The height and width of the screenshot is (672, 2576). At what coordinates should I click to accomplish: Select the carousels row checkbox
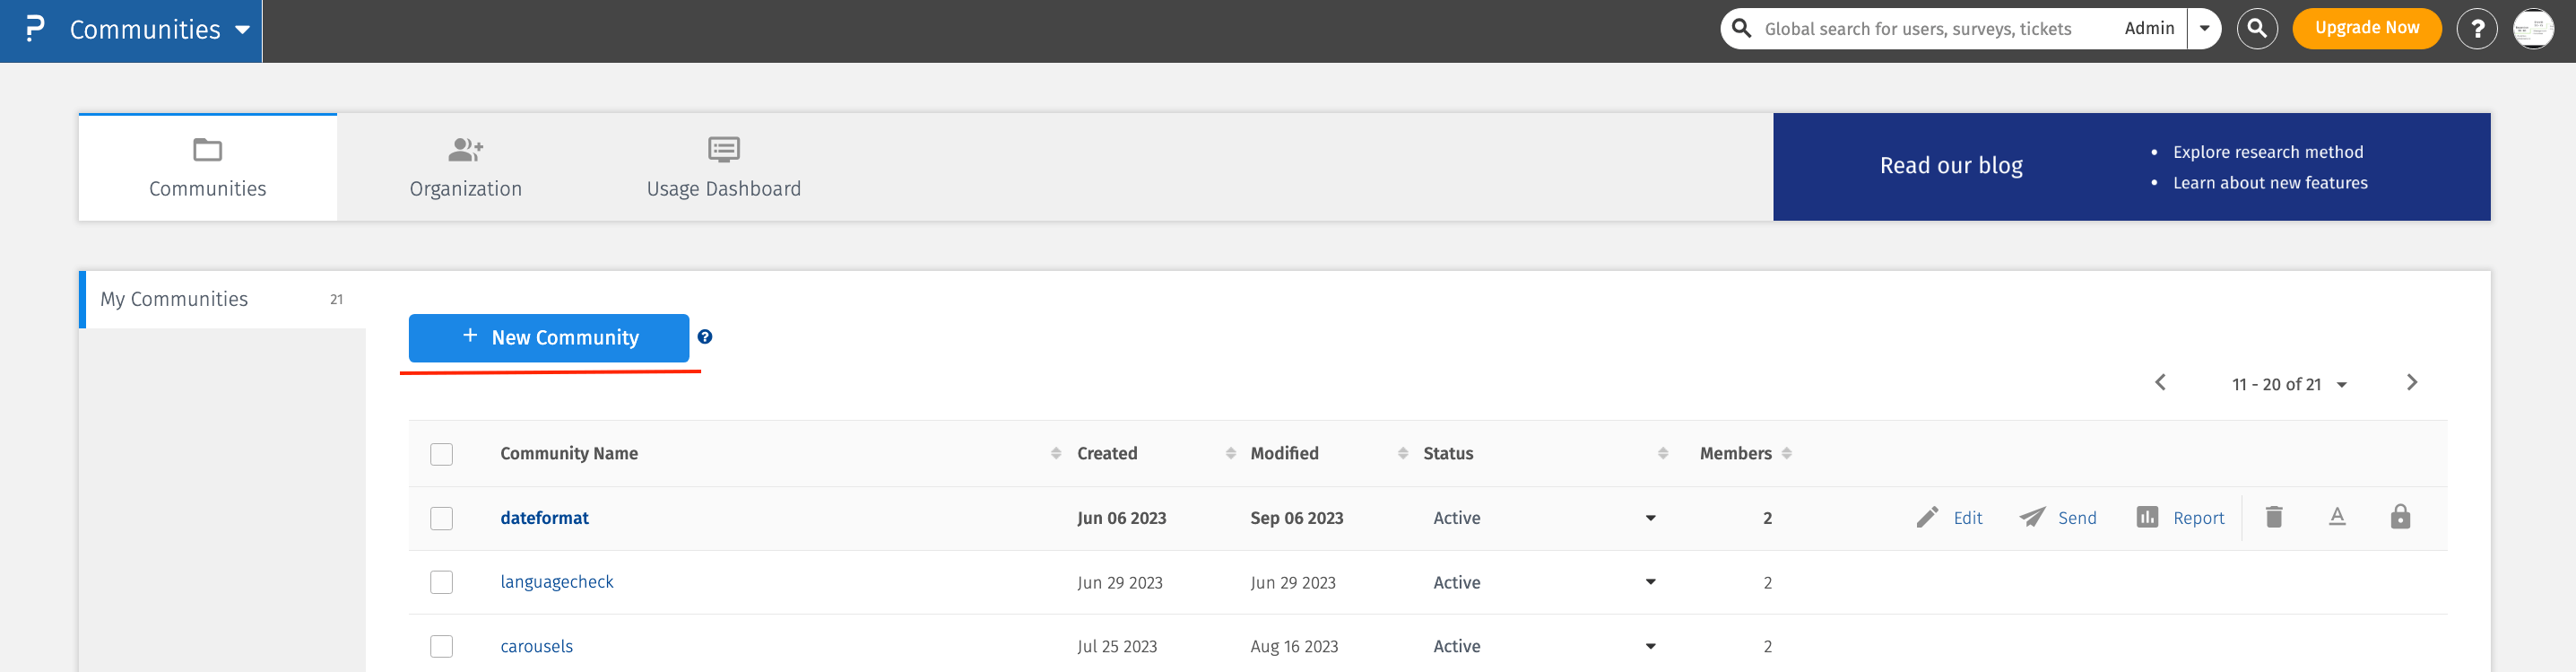point(441,646)
